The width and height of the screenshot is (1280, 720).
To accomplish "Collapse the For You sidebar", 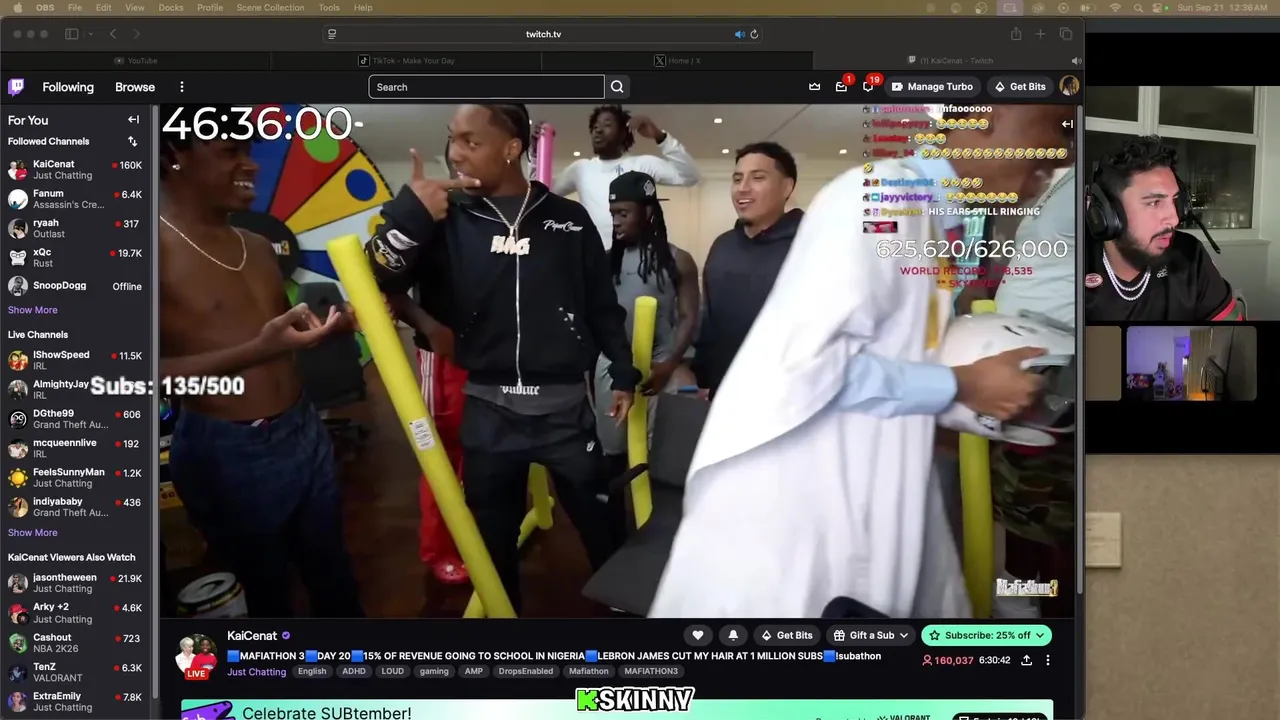I will pyautogui.click(x=133, y=120).
